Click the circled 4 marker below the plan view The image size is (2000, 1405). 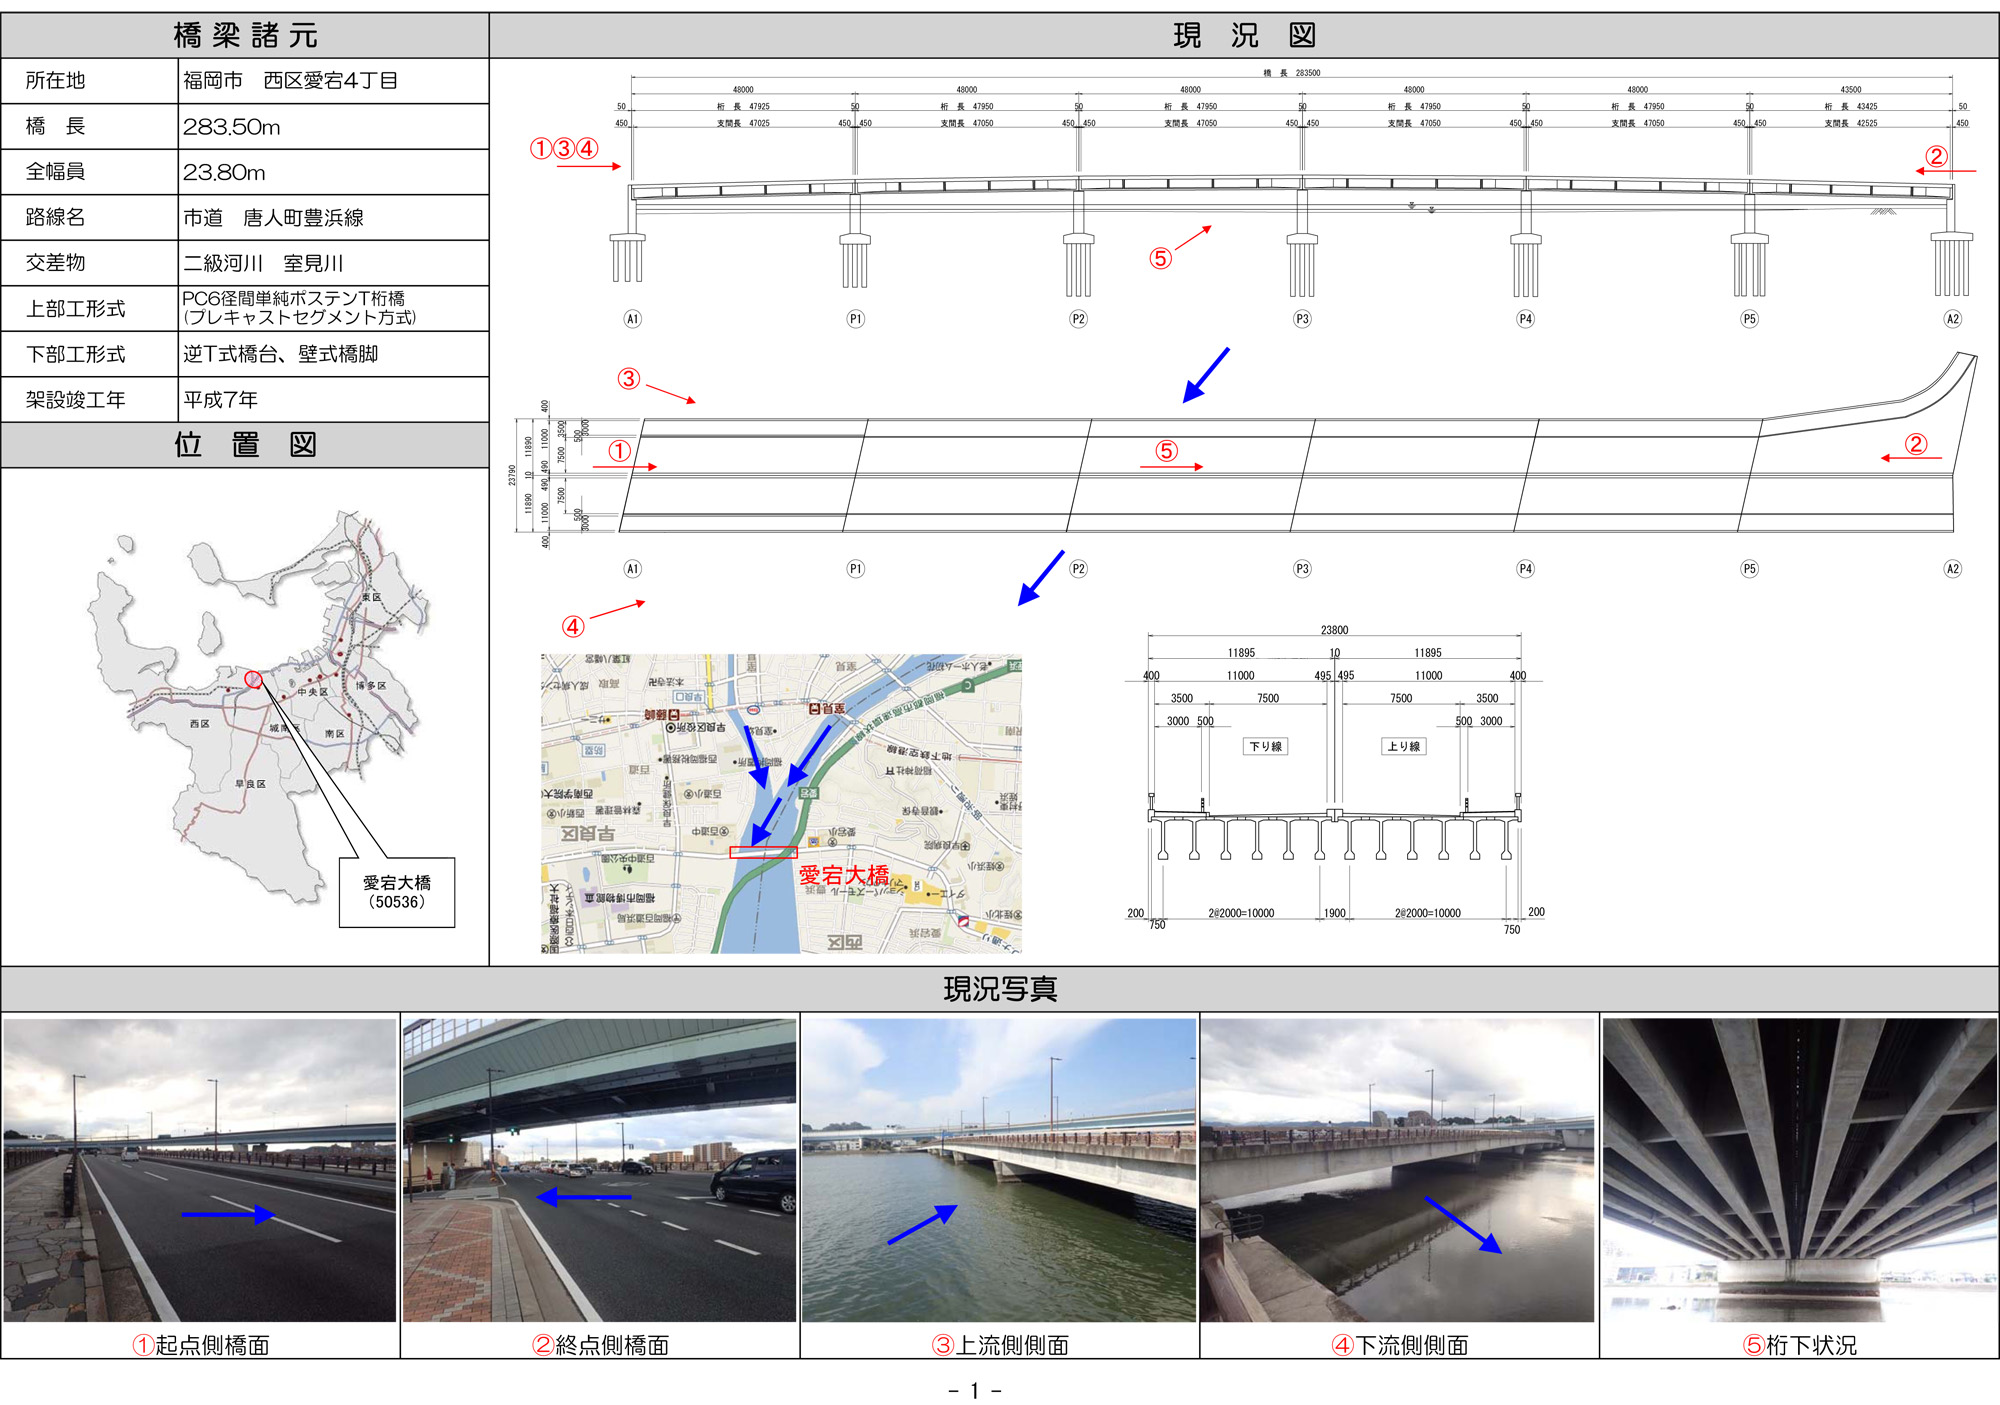click(x=572, y=627)
